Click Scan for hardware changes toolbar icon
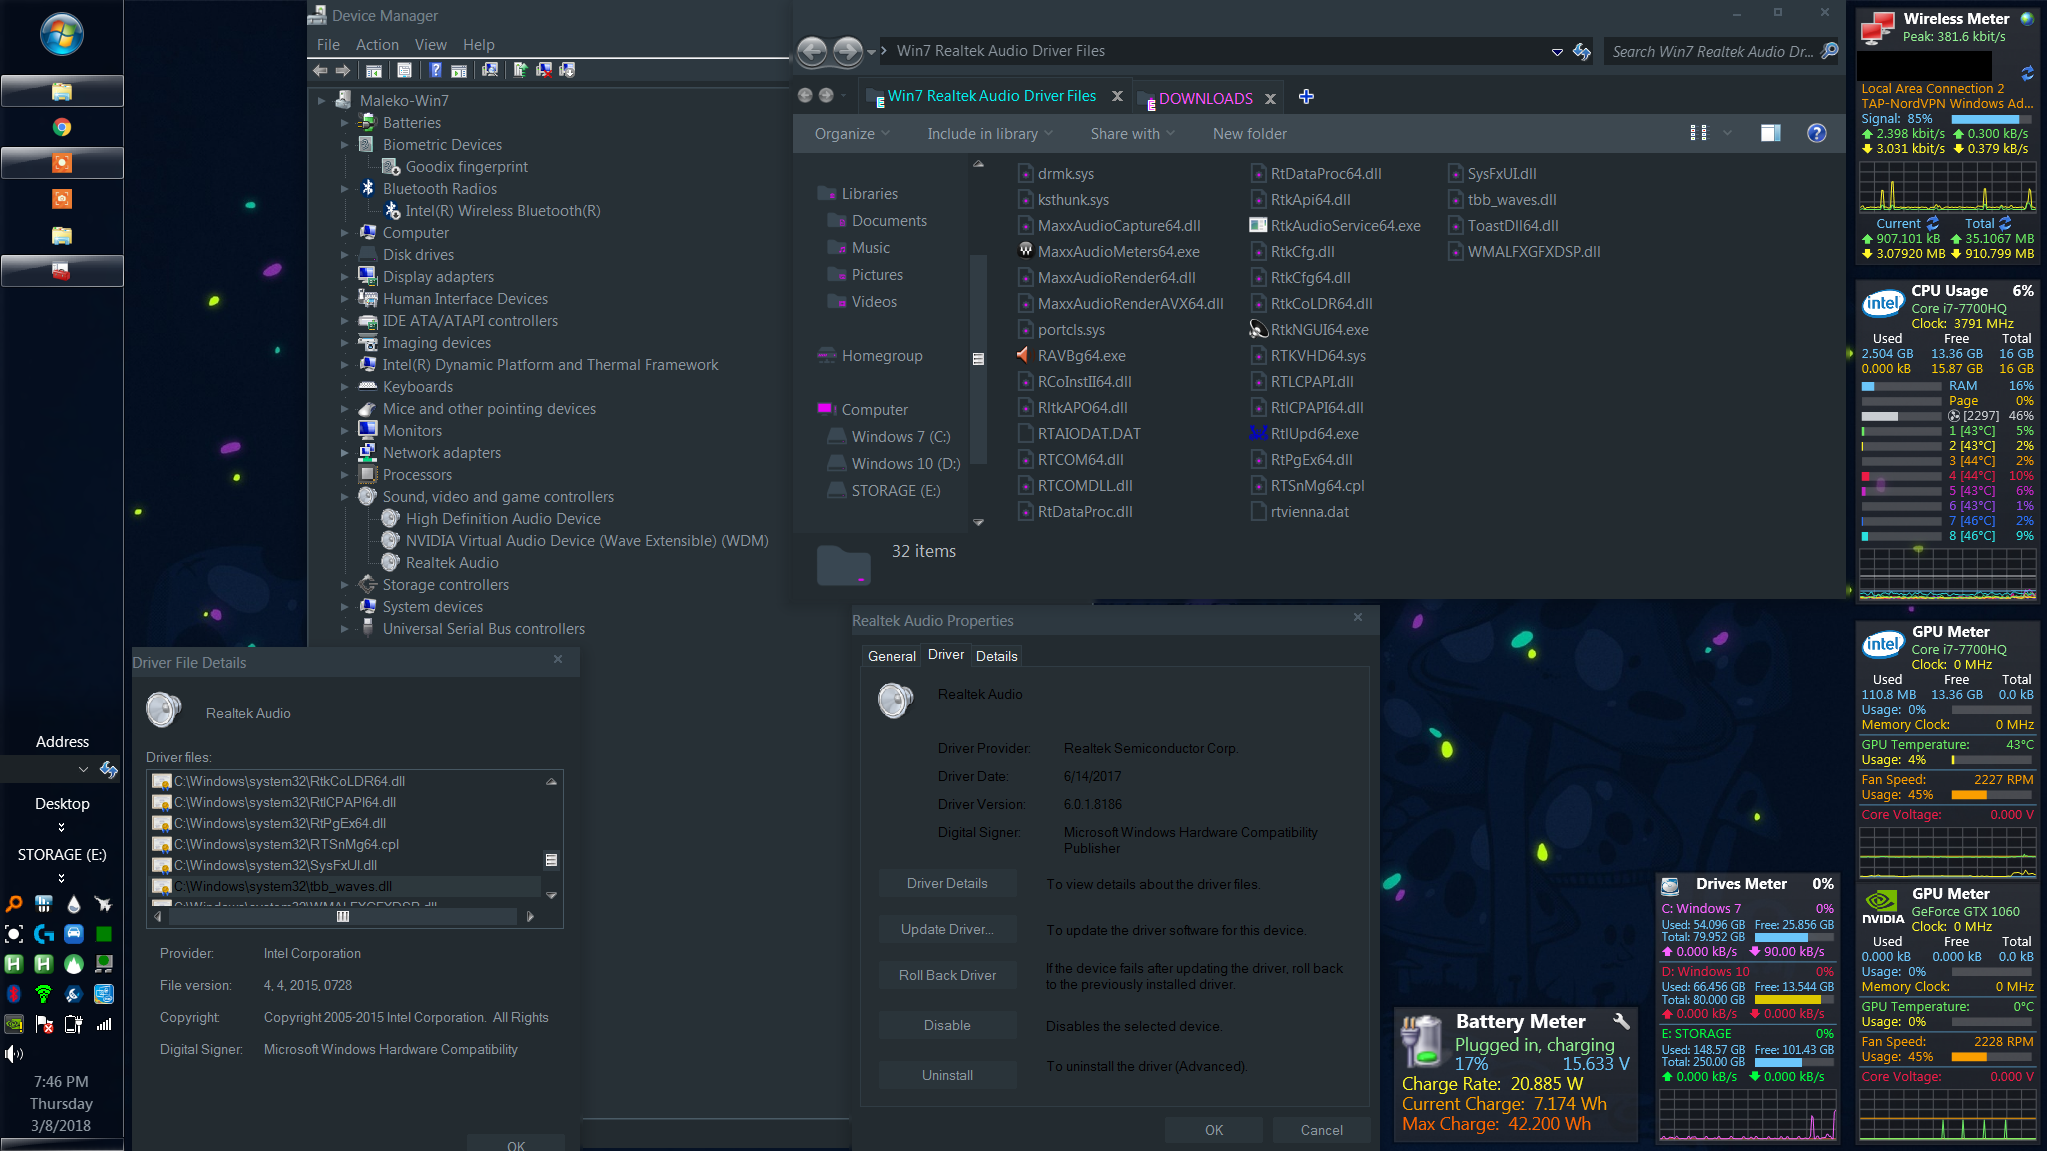This screenshot has width=2047, height=1151. click(x=490, y=70)
